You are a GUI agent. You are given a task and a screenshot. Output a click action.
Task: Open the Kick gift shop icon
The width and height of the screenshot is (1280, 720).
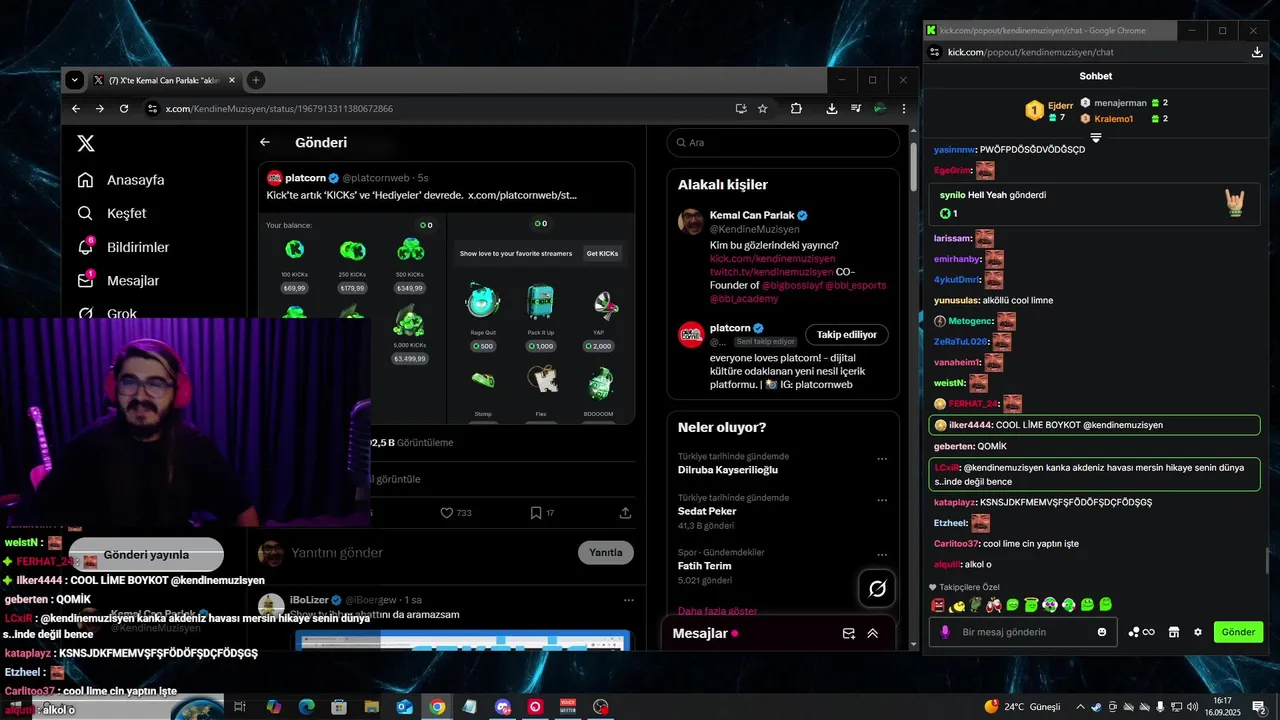coord(1174,632)
